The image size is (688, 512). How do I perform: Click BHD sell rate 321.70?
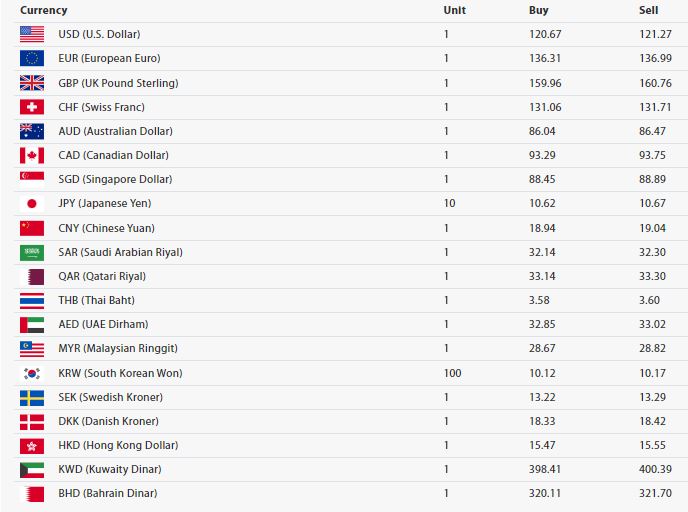click(x=655, y=493)
